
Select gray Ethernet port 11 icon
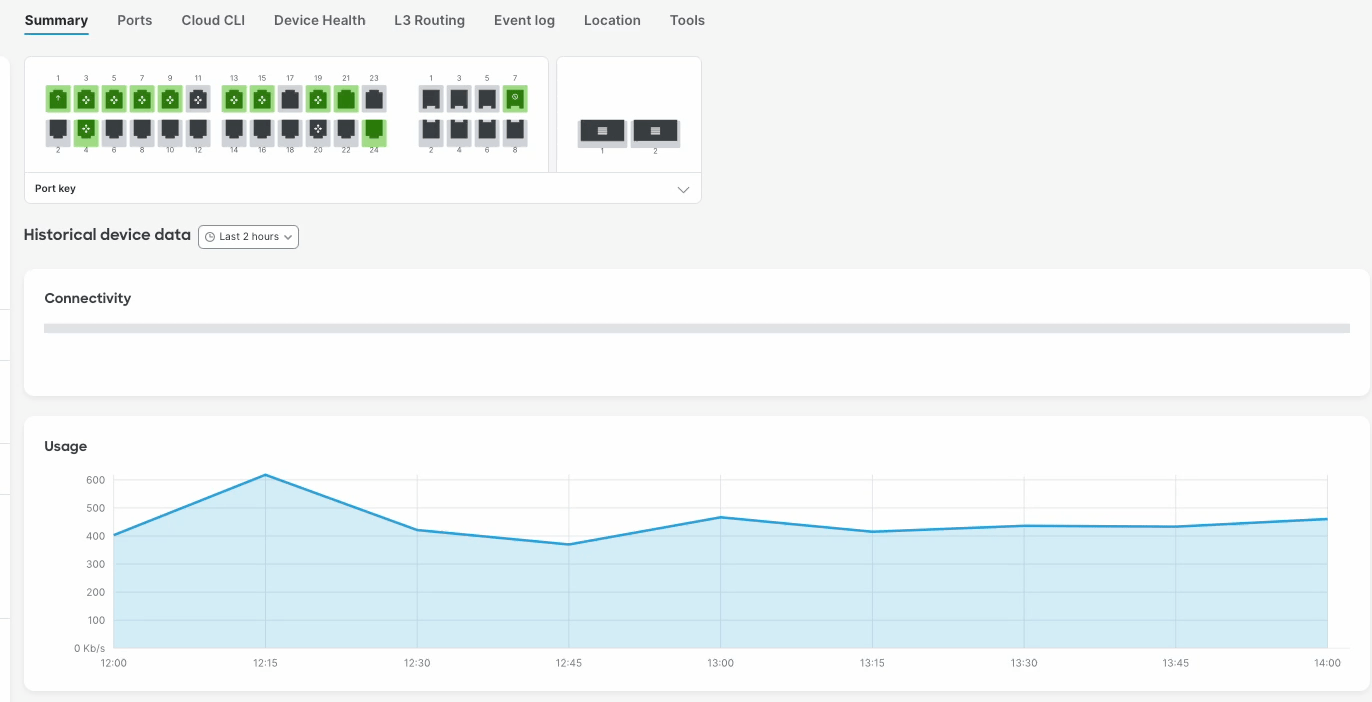198,99
